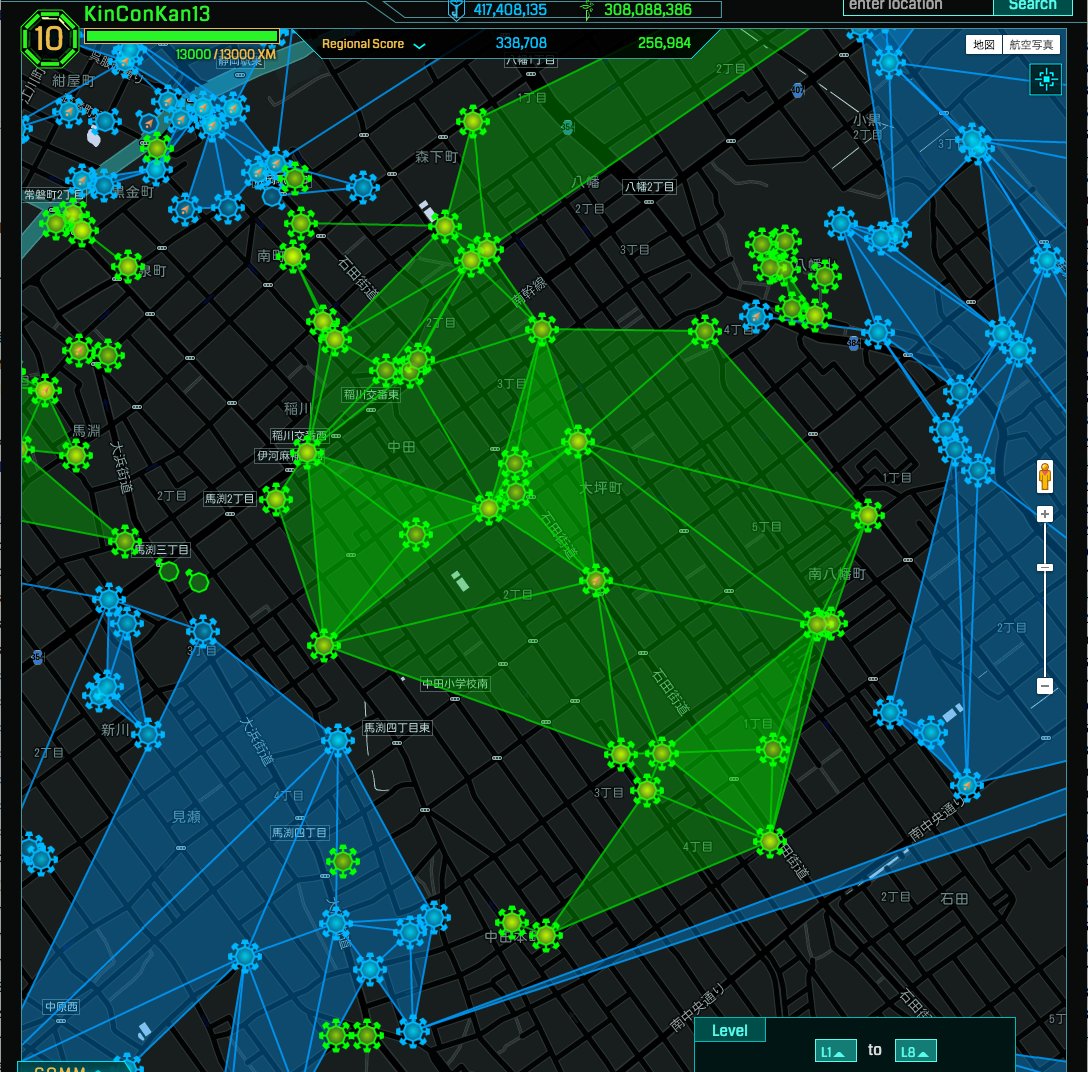Click the 308,088,386 Enlightened total

(x=647, y=10)
